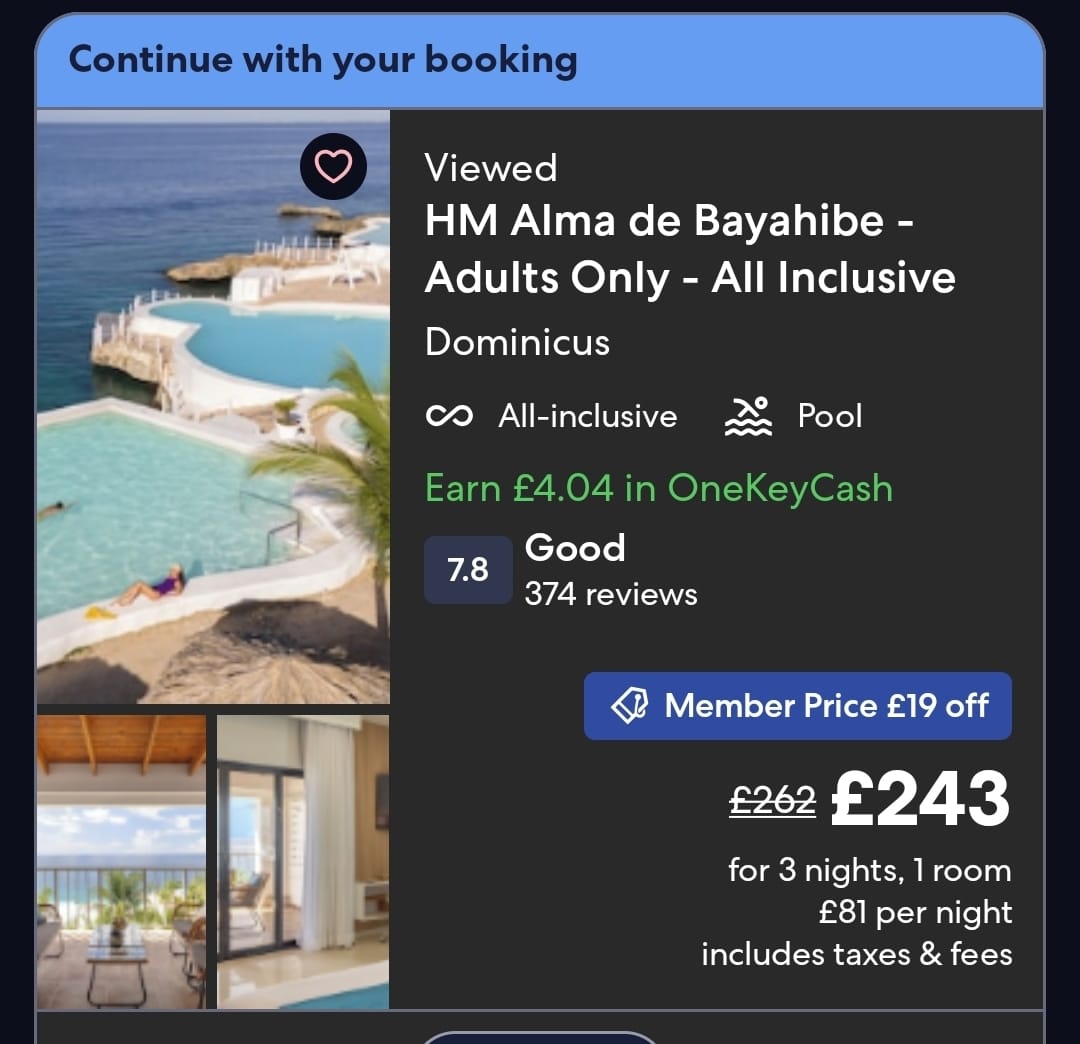Tap the £243 discounted price
1080x1044 pixels.
(x=920, y=799)
